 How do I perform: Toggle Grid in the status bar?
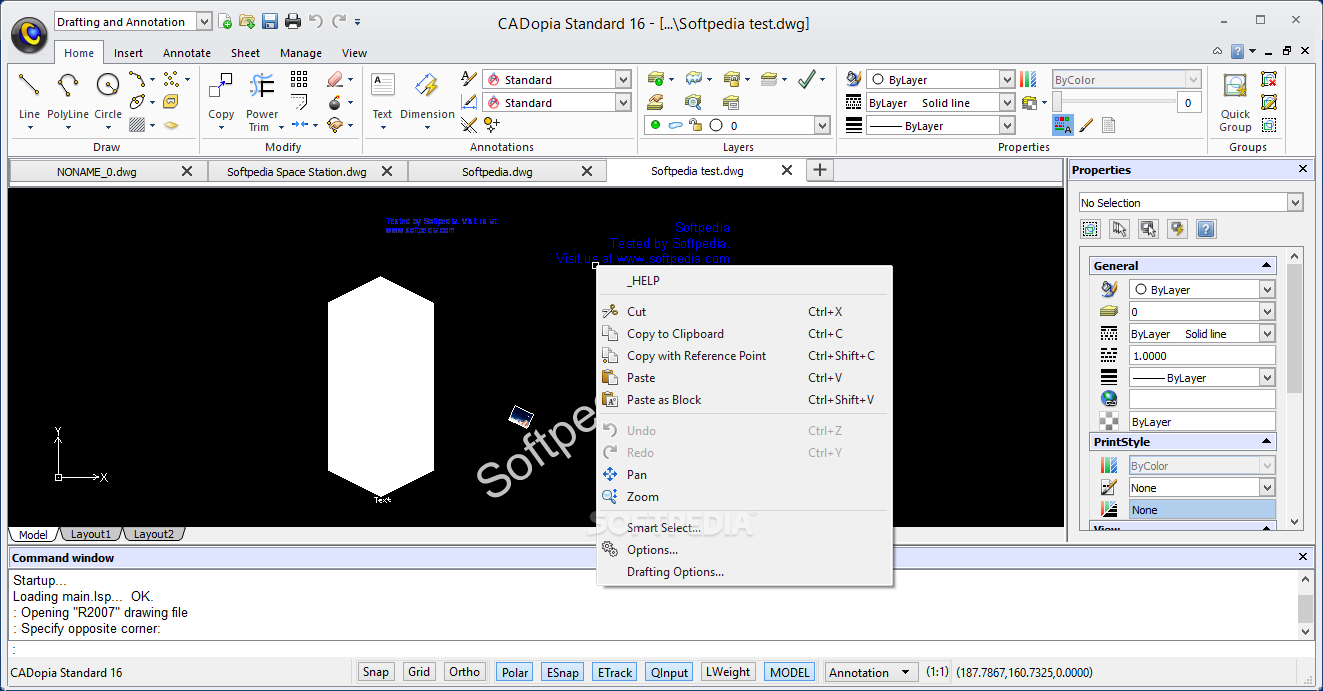coord(419,672)
